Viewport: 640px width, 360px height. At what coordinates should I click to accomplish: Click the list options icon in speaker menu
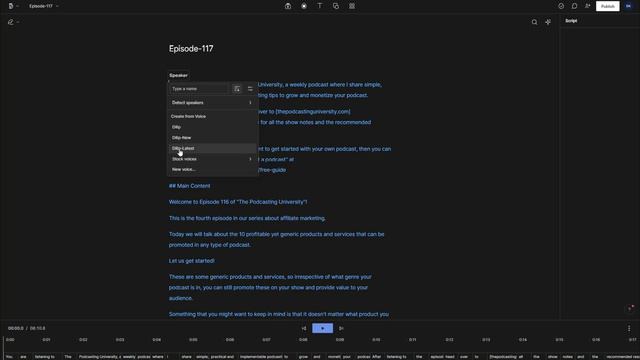coord(250,89)
